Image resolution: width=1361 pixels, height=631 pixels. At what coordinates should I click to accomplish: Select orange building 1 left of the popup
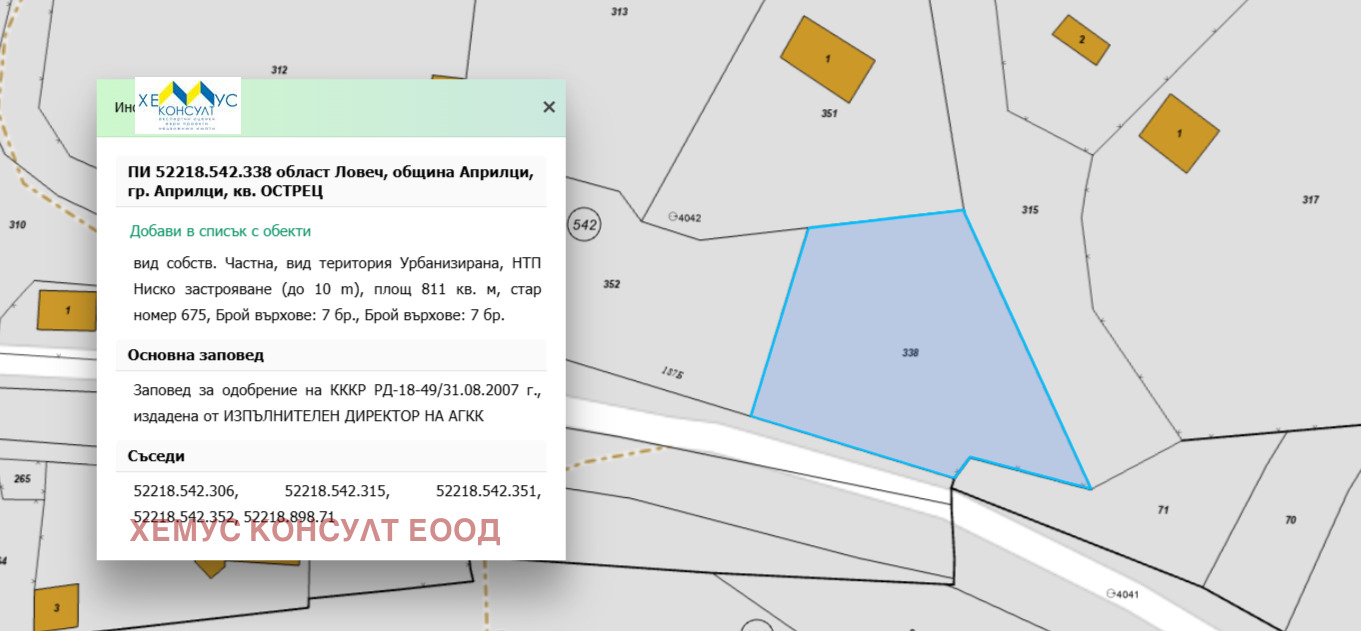coord(67,310)
